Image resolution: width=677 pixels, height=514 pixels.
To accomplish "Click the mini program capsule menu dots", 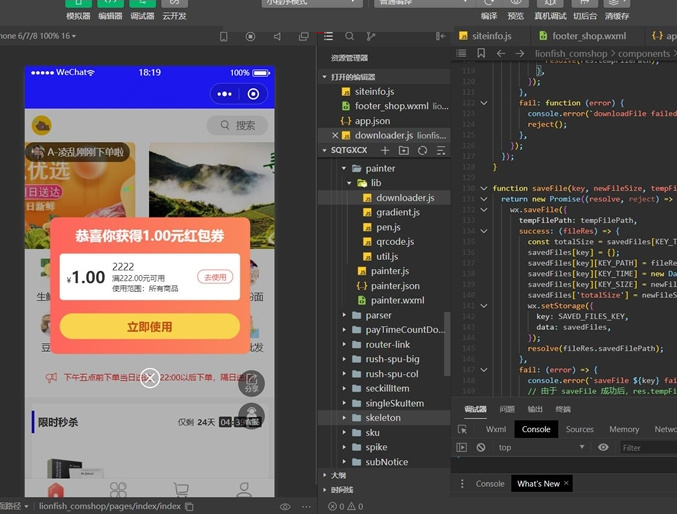I will (x=225, y=94).
